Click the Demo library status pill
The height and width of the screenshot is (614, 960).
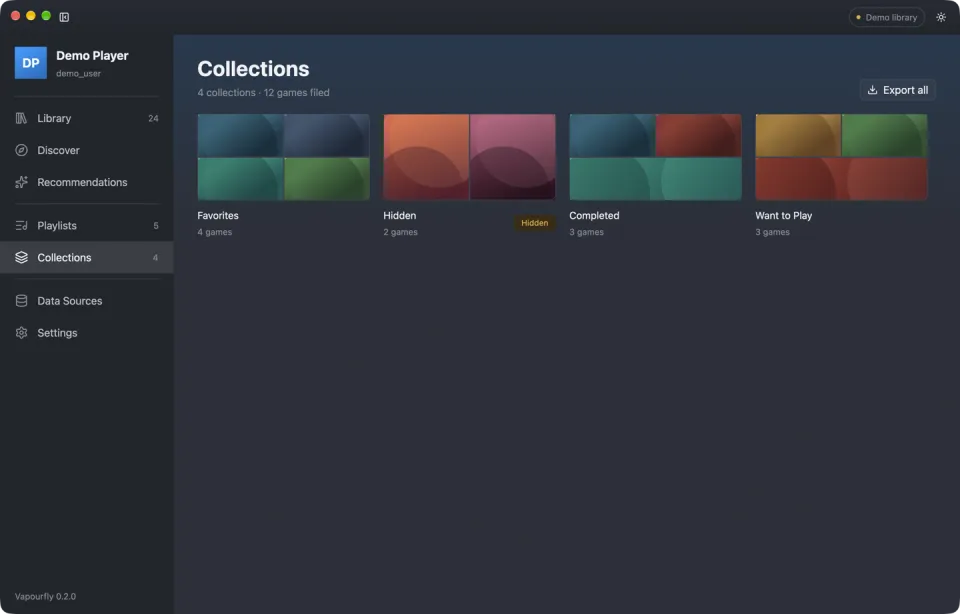(886, 17)
